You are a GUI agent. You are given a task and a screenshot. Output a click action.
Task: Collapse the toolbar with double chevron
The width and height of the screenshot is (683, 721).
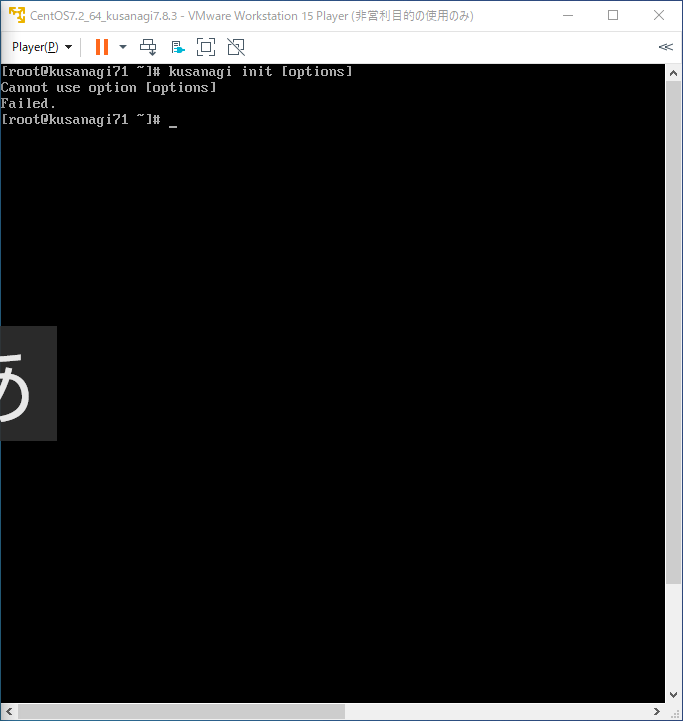[x=665, y=47]
